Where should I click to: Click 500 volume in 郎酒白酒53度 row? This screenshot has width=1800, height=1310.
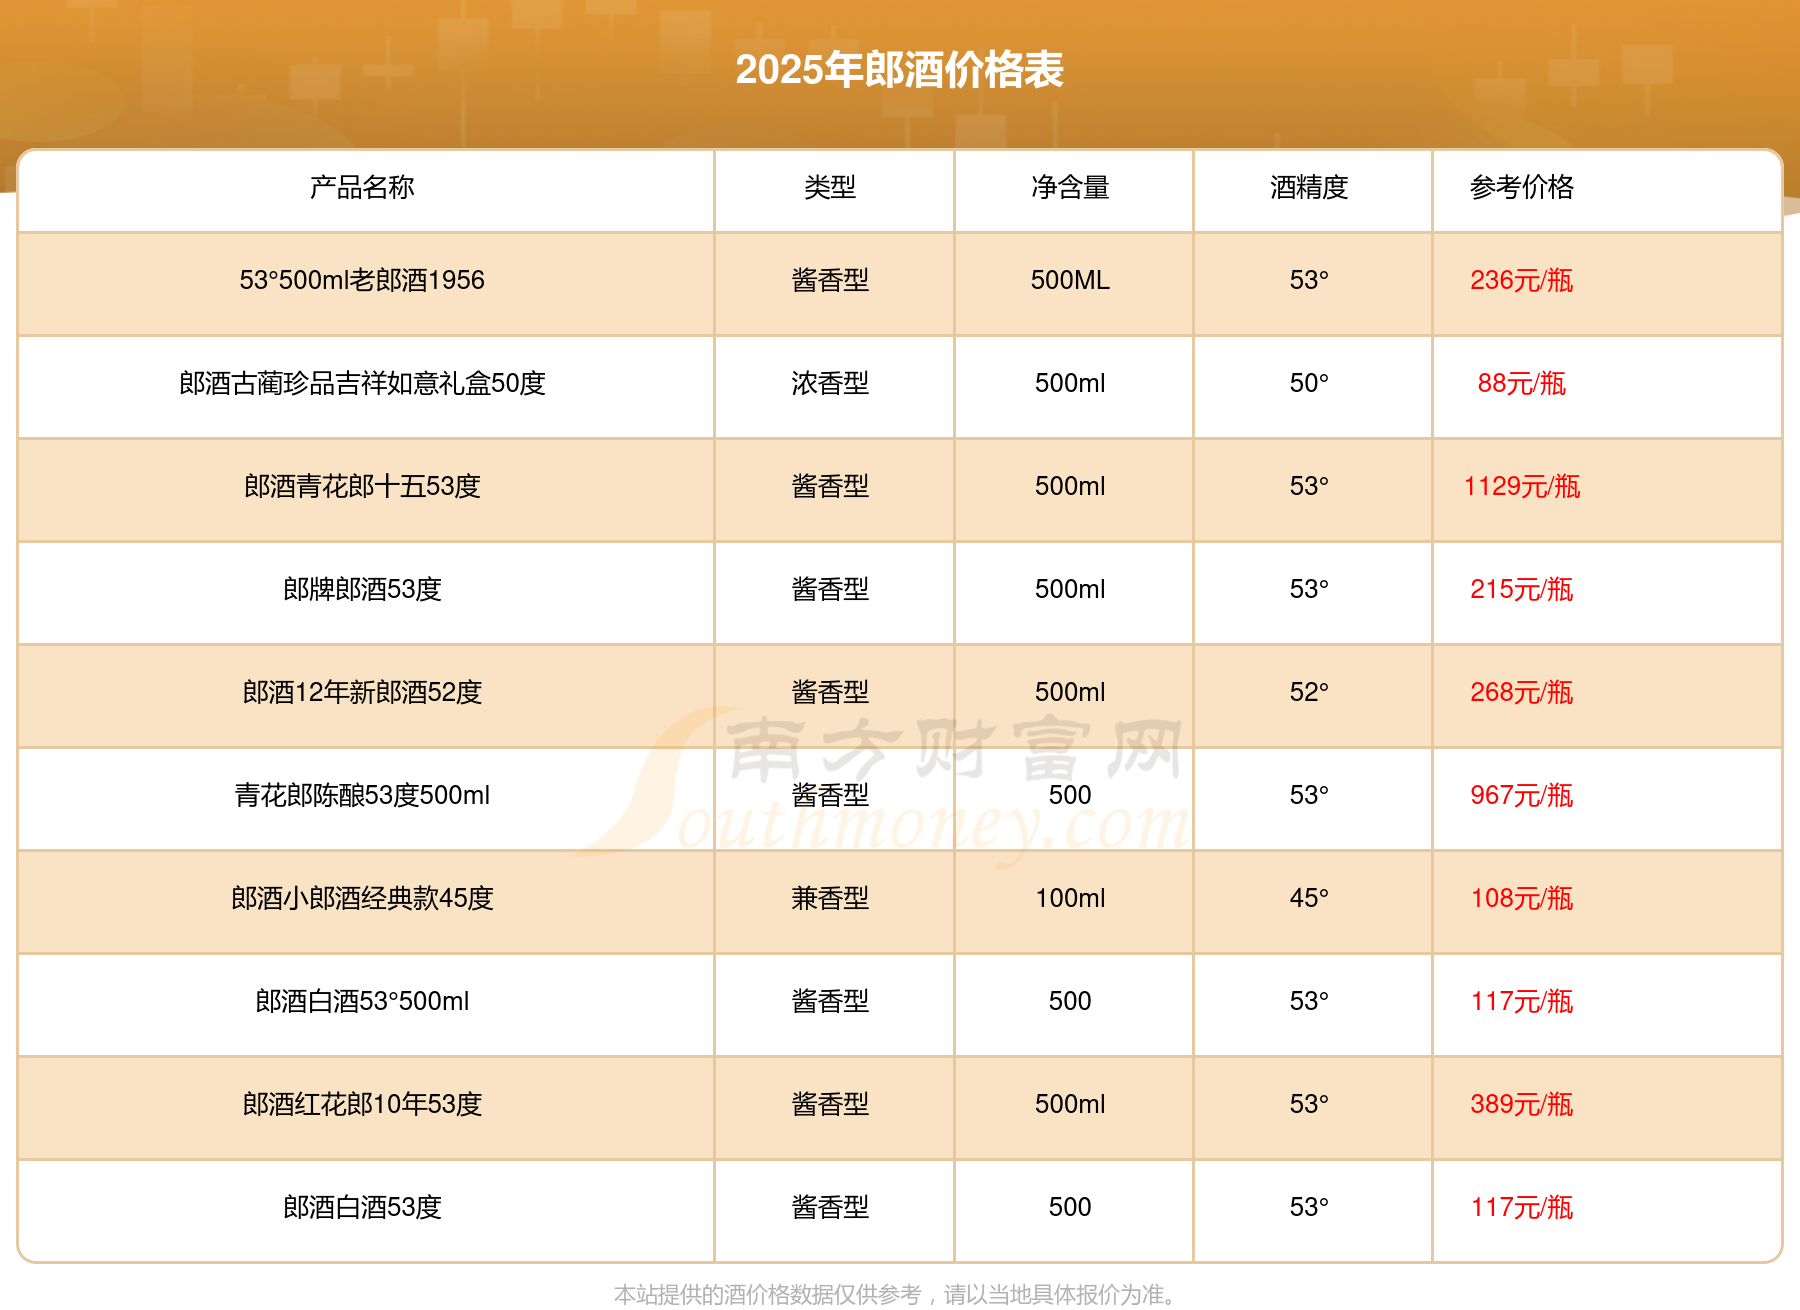coord(1070,1207)
